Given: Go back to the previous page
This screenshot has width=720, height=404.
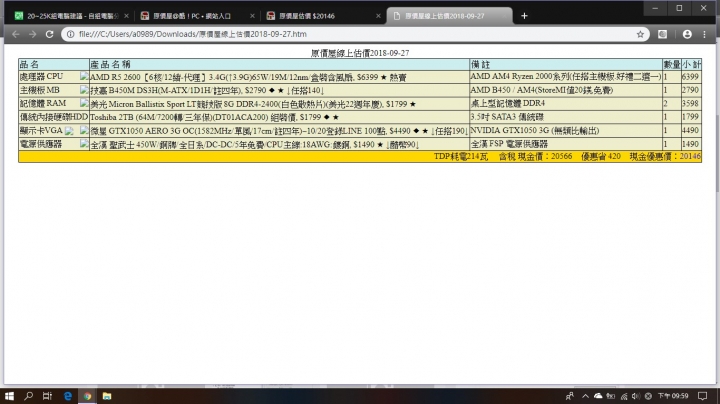Looking at the screenshot, I should [x=16, y=34].
